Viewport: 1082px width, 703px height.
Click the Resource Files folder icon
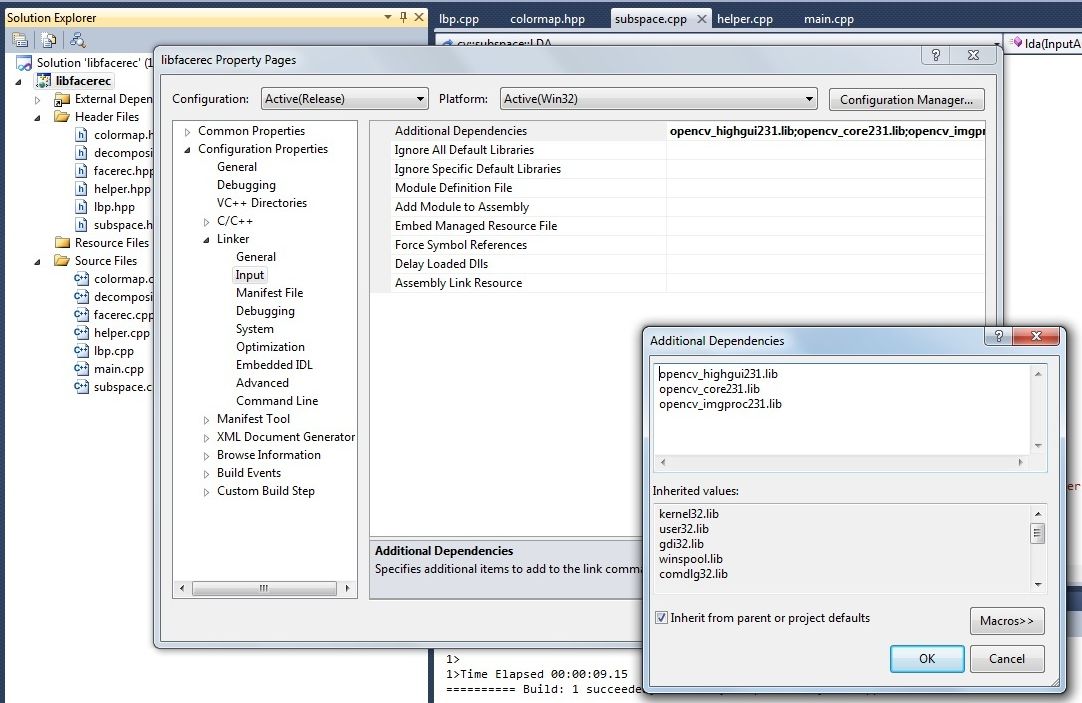[62, 242]
